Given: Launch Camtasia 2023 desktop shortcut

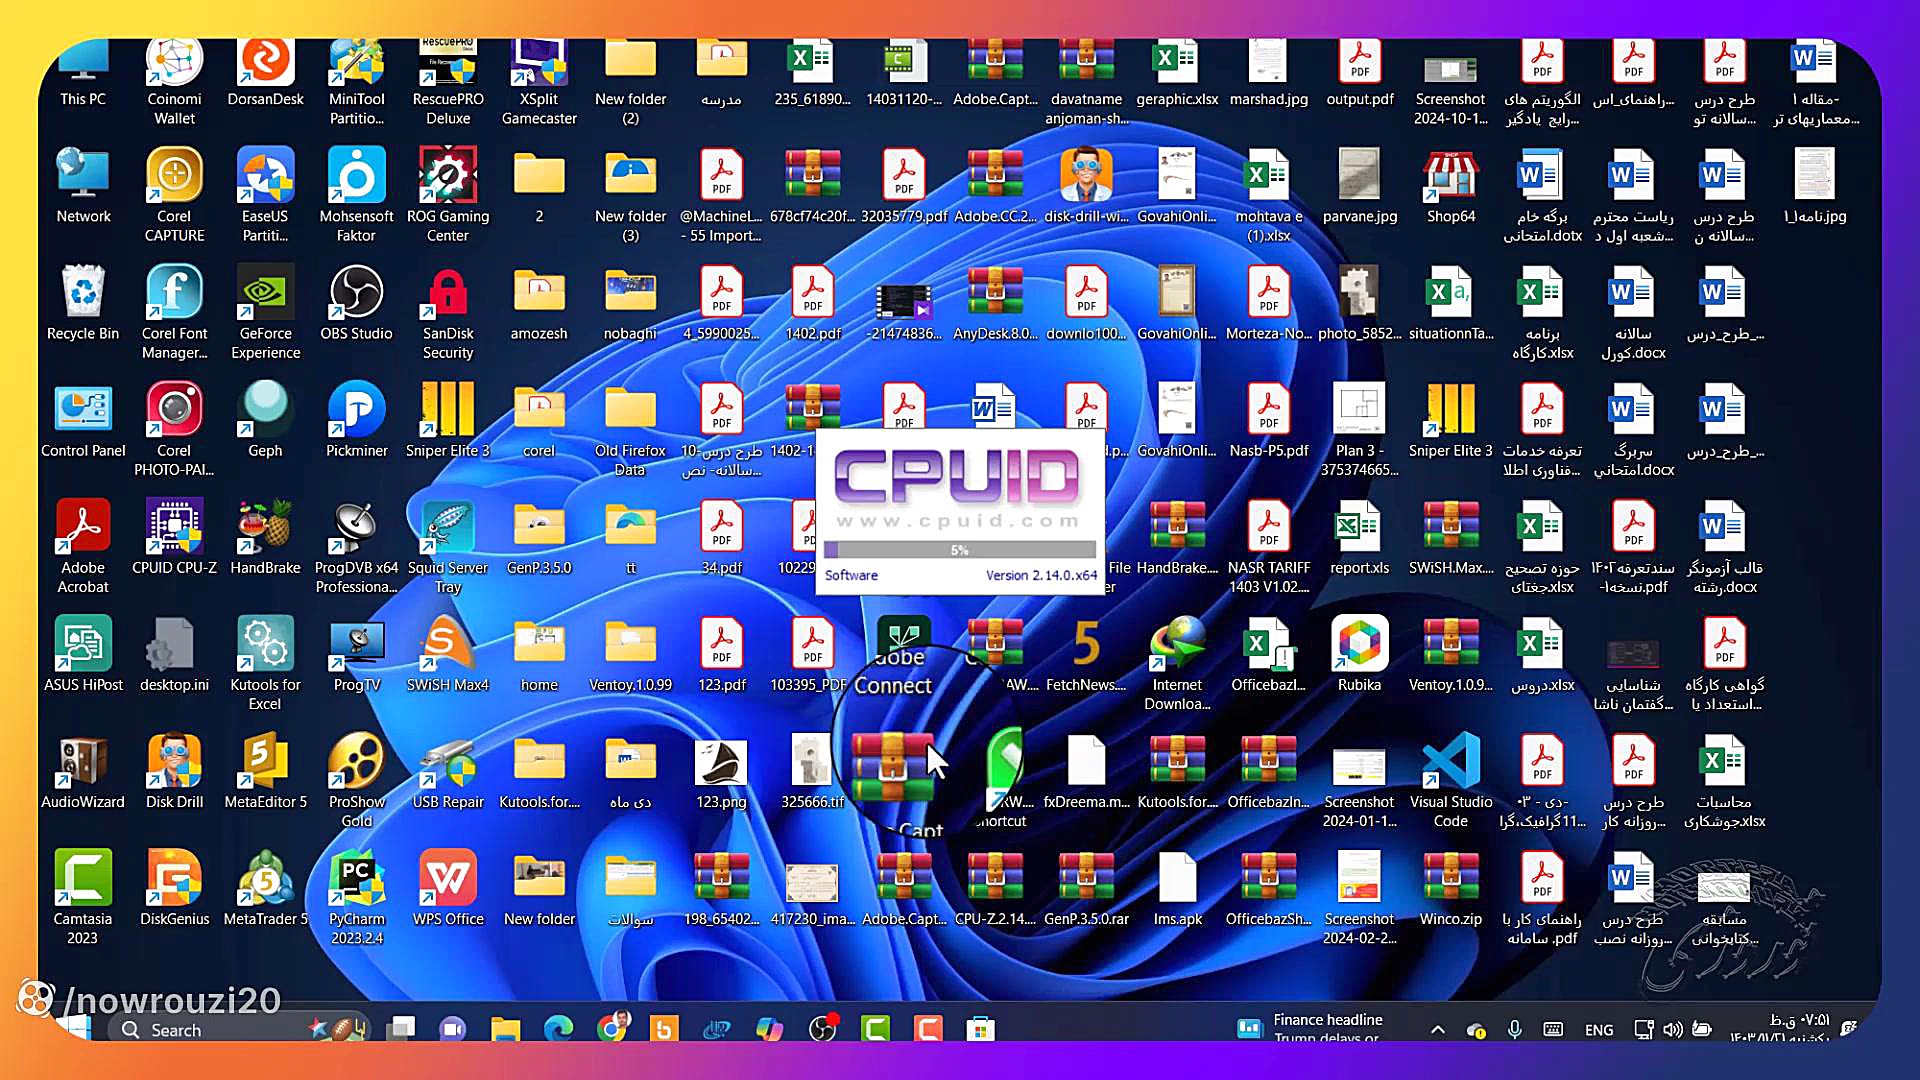Looking at the screenshot, I should click(83, 897).
